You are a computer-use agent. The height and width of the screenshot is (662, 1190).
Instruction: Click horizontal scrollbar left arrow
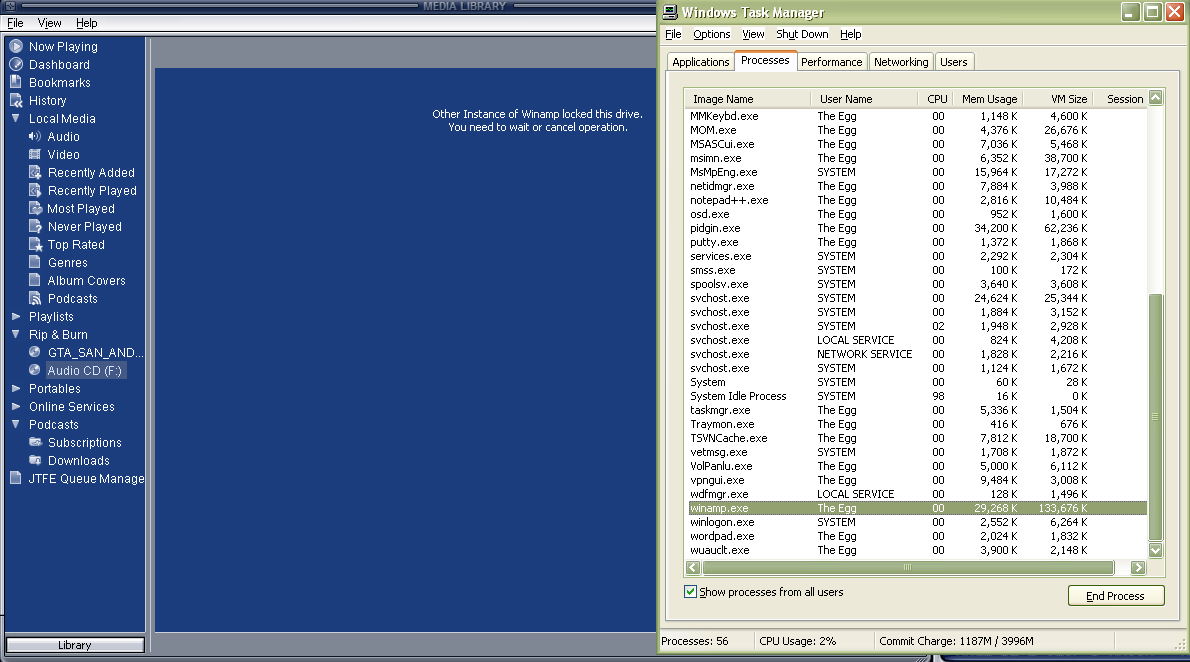(693, 568)
